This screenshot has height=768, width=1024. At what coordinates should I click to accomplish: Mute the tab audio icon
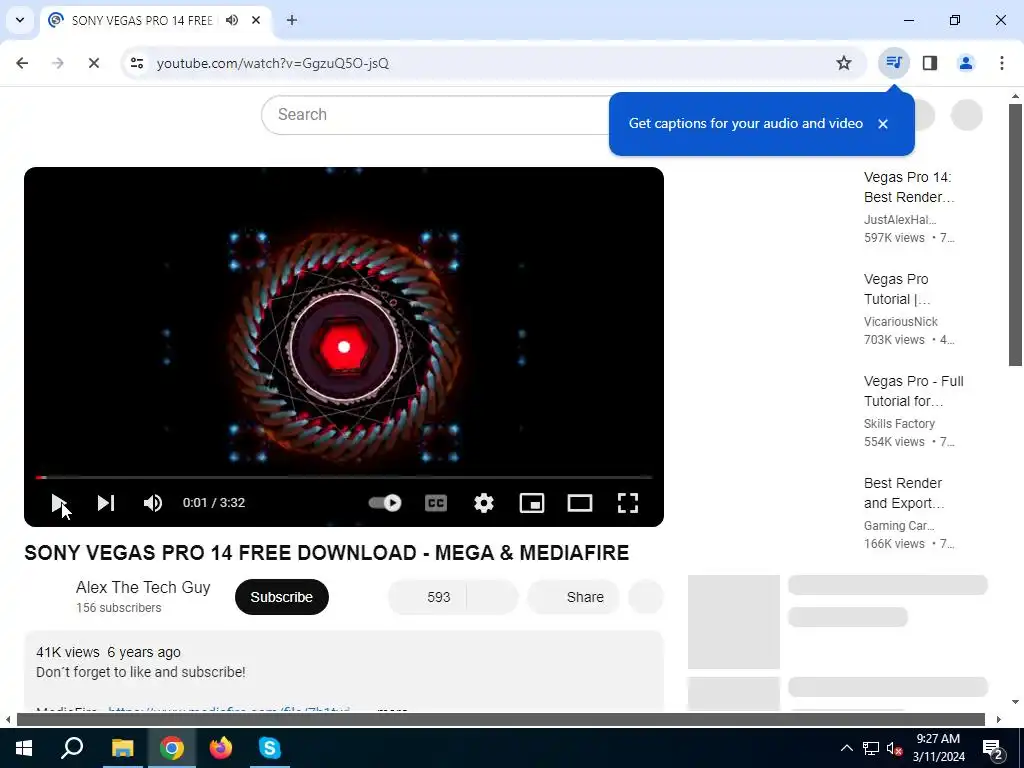click(x=232, y=20)
